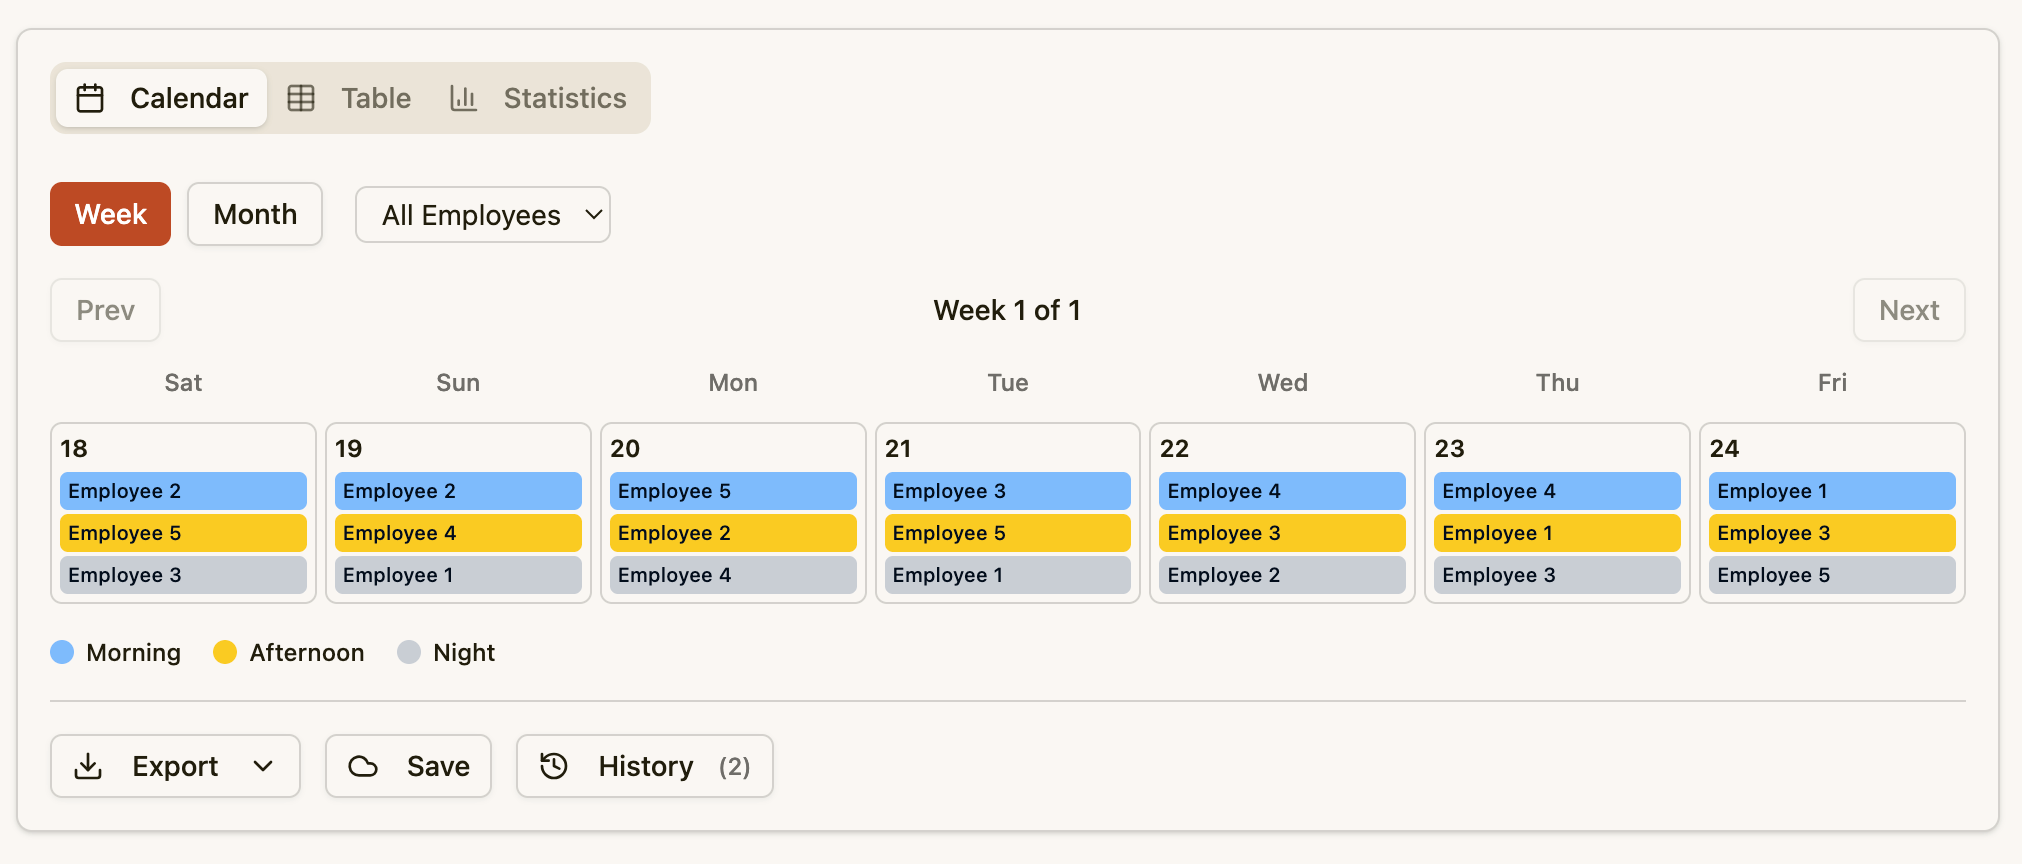2022x864 pixels.
Task: Click the bar chart icon beside Statistics
Action: pos(463,98)
